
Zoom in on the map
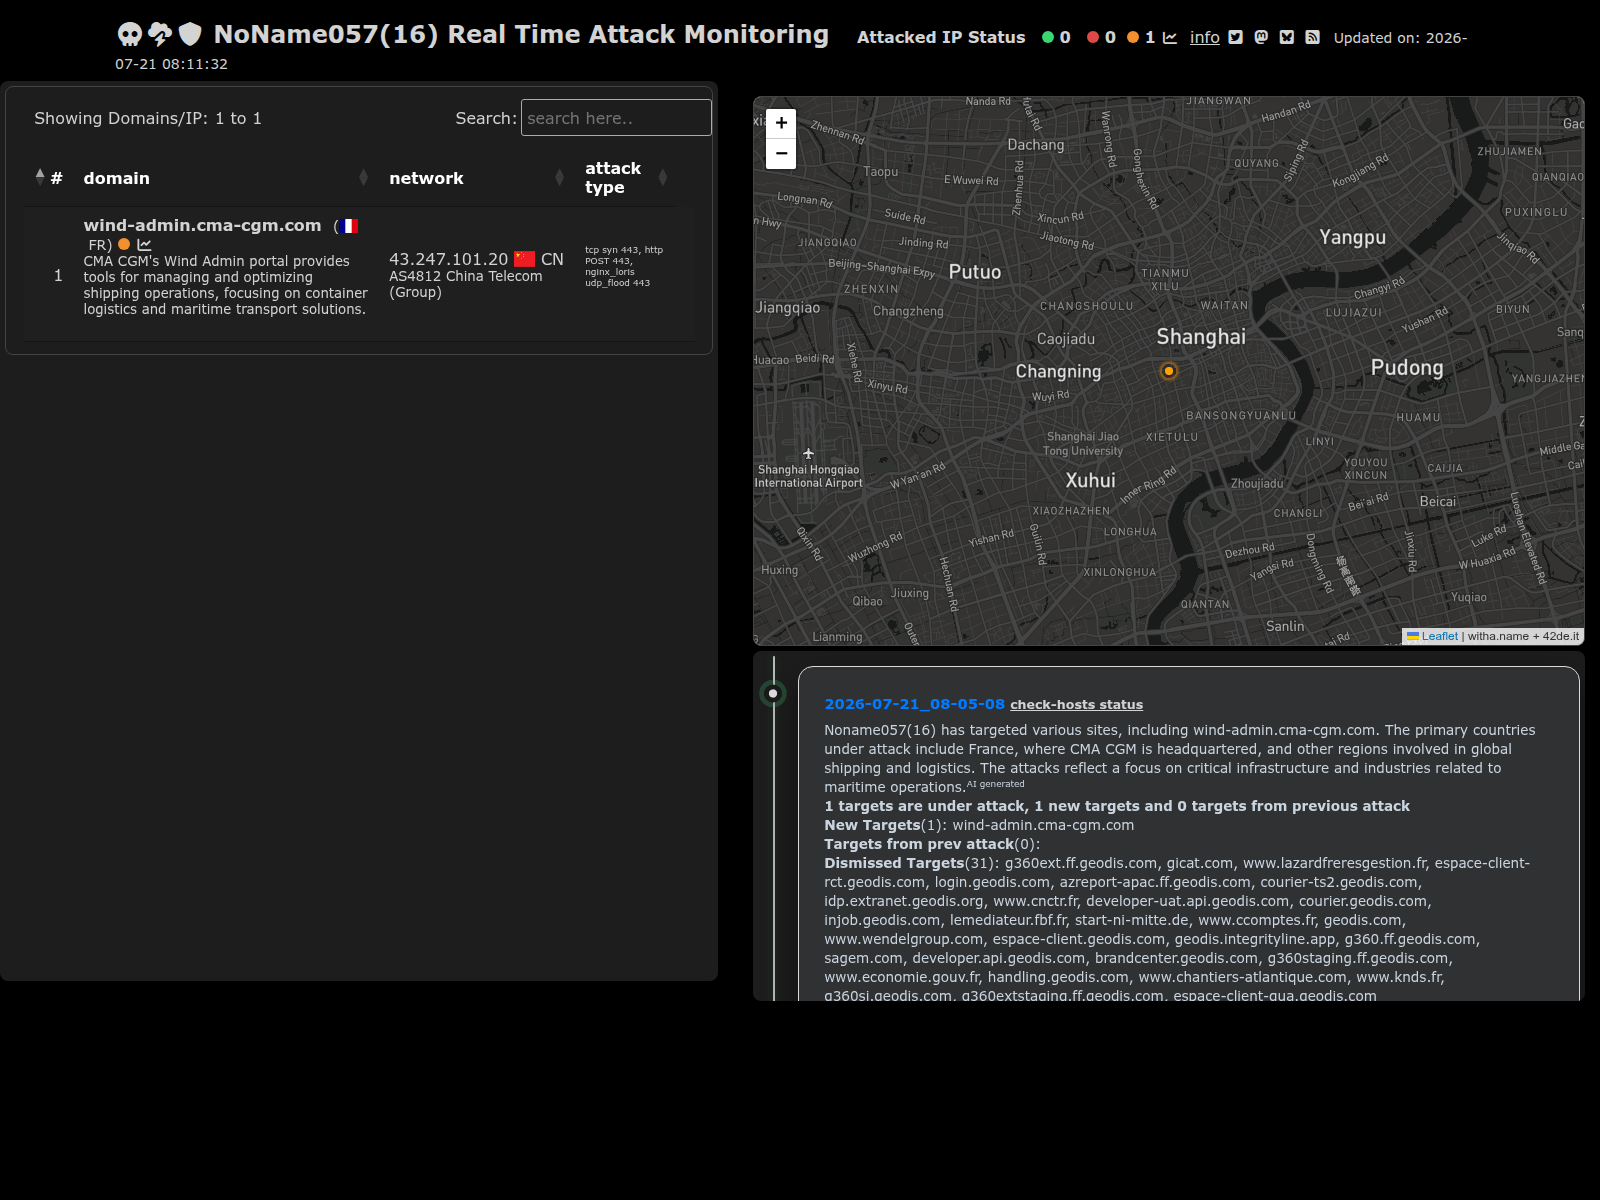pos(781,123)
